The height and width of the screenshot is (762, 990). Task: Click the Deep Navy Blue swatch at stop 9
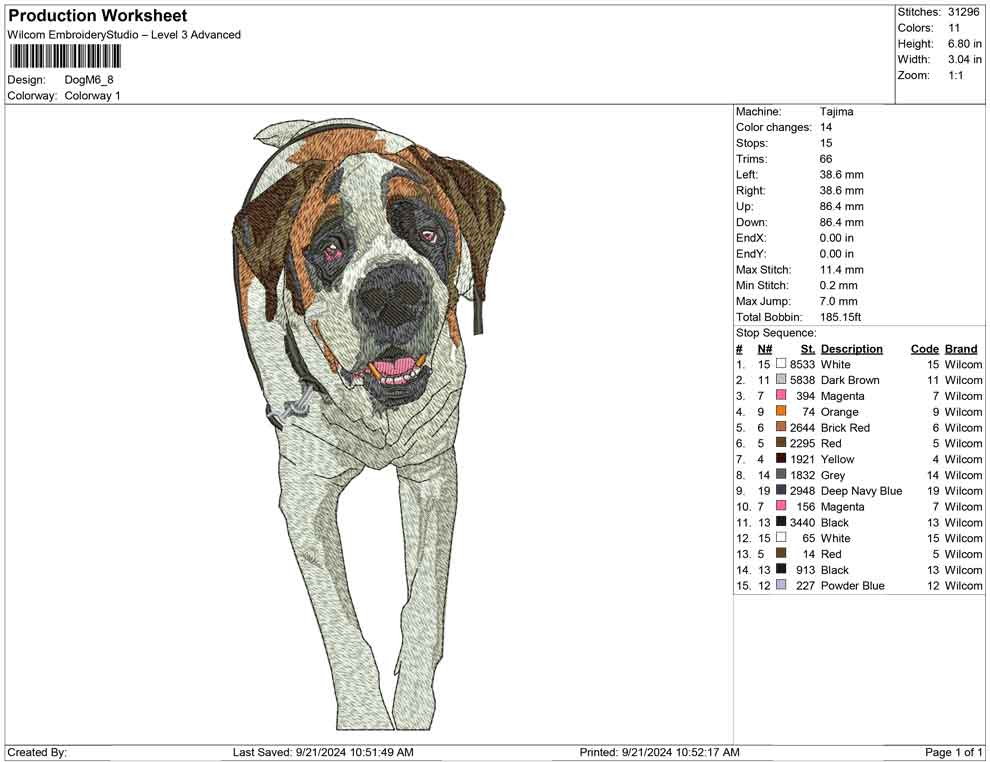(781, 491)
